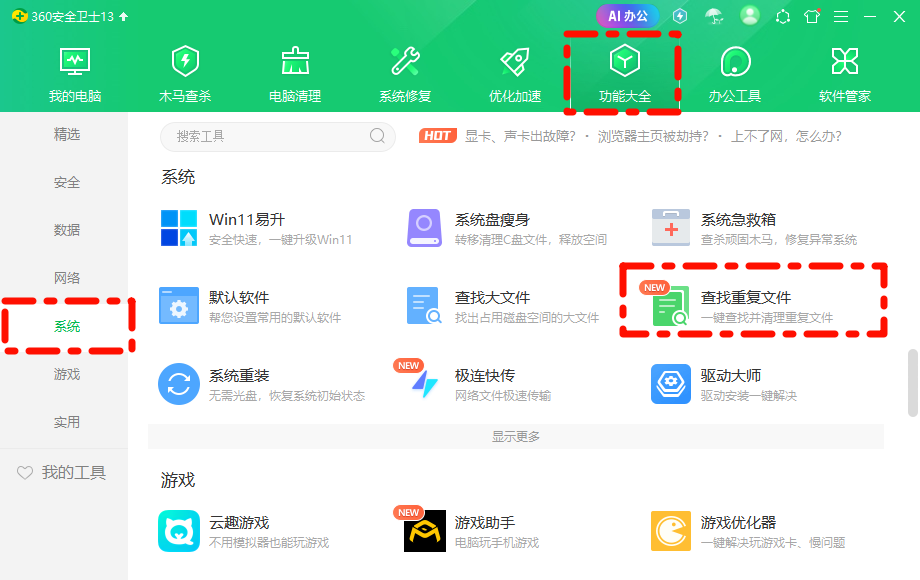Click the text 一键查找并清理重复文件

point(766,318)
